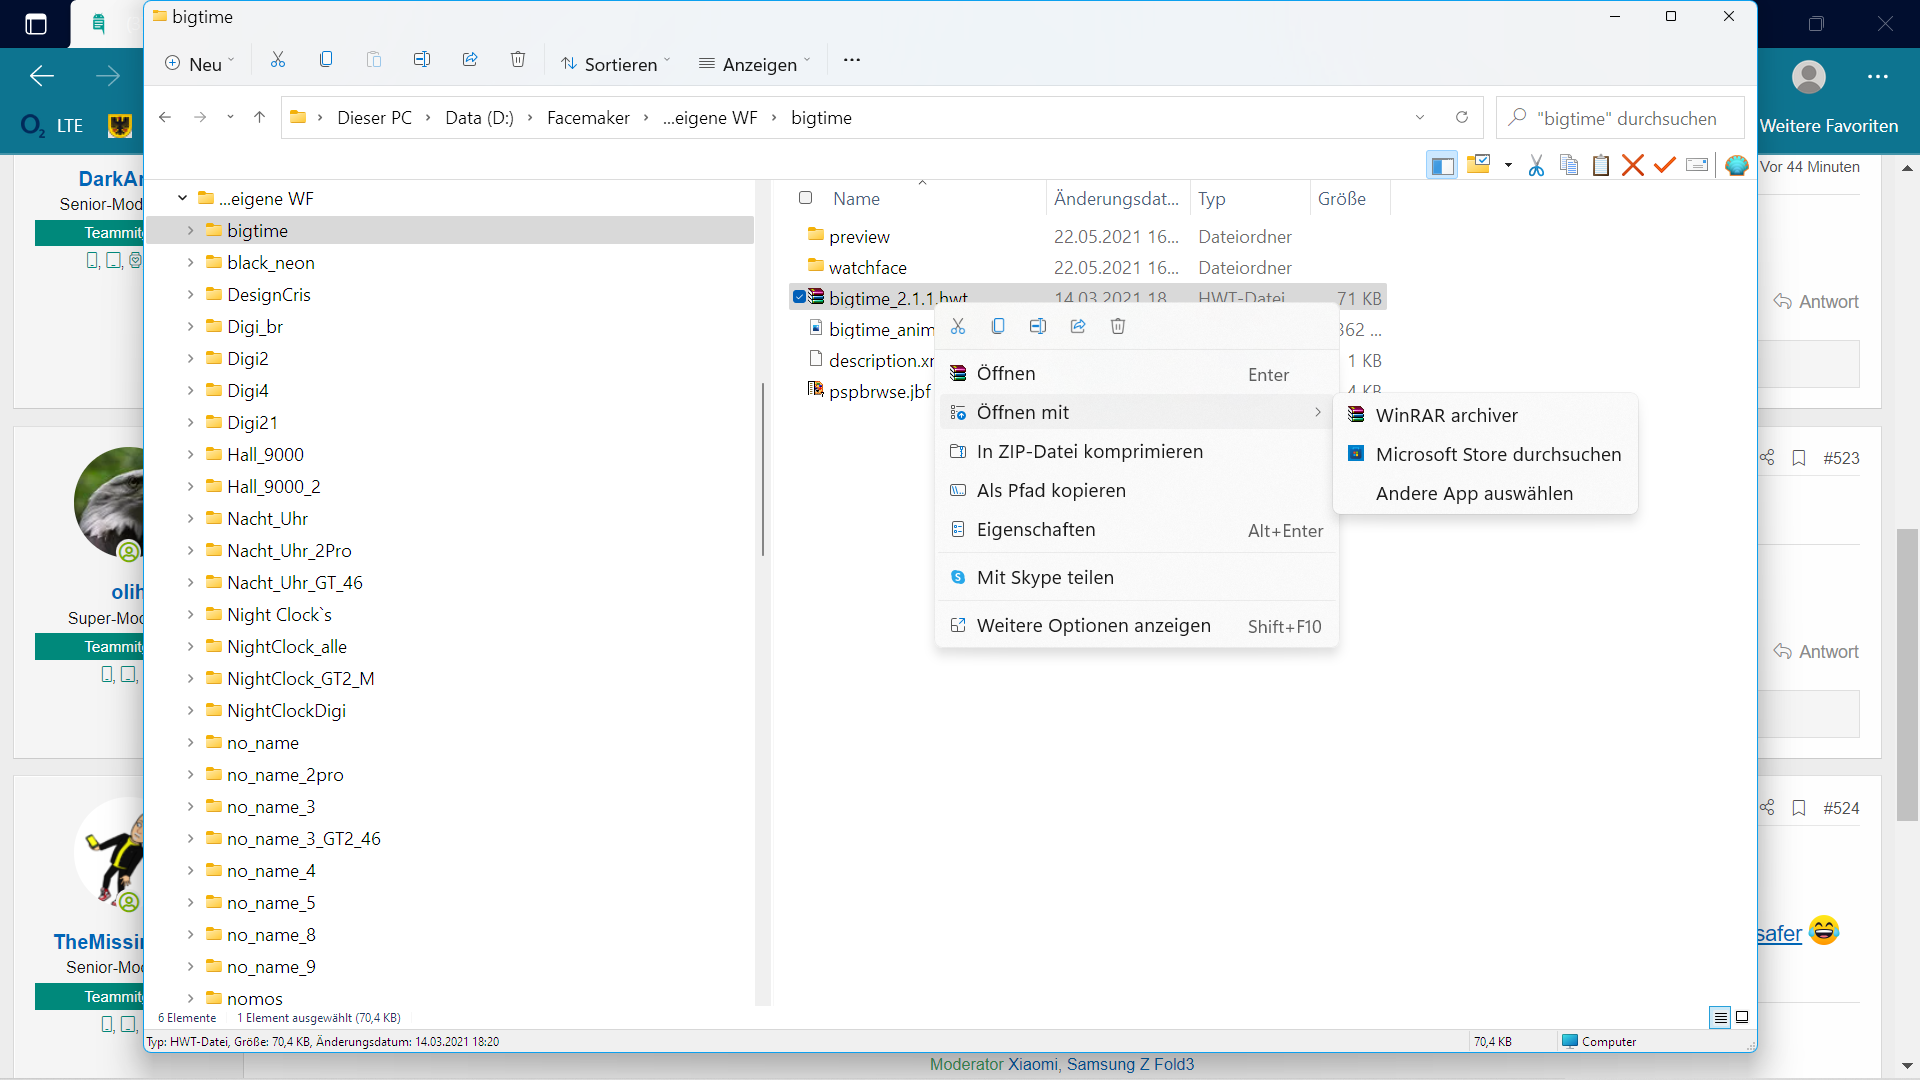Viewport: 1920px width, 1080px height.
Task: Open Classic Explorer shell settings icon
Action: tap(1737, 165)
